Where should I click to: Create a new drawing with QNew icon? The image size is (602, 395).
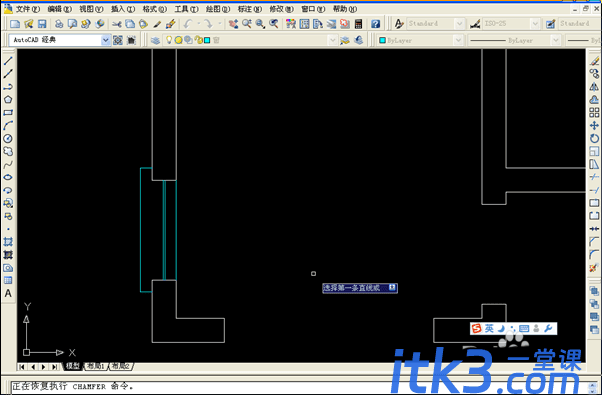point(15,24)
